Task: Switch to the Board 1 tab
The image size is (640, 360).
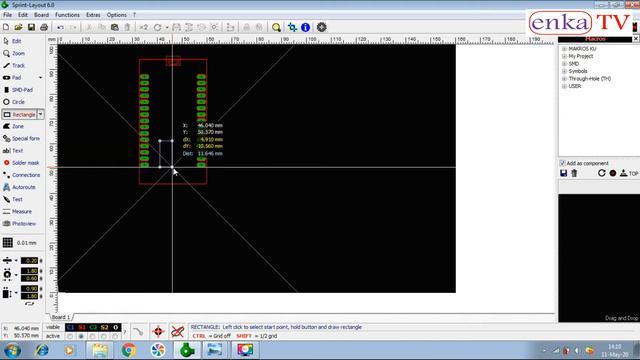Action: click(61, 317)
